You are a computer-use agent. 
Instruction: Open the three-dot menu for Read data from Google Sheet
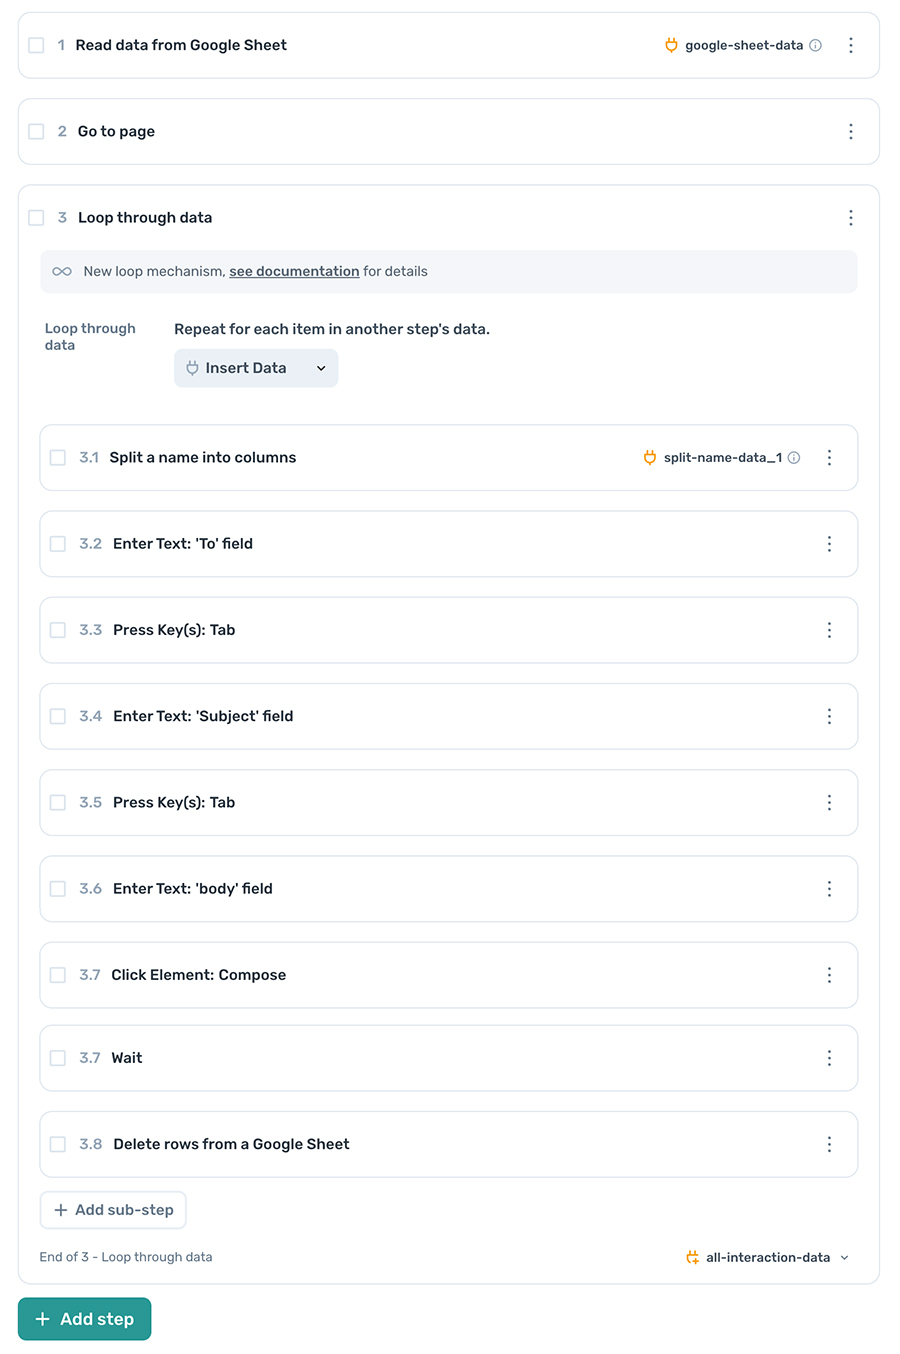851,45
